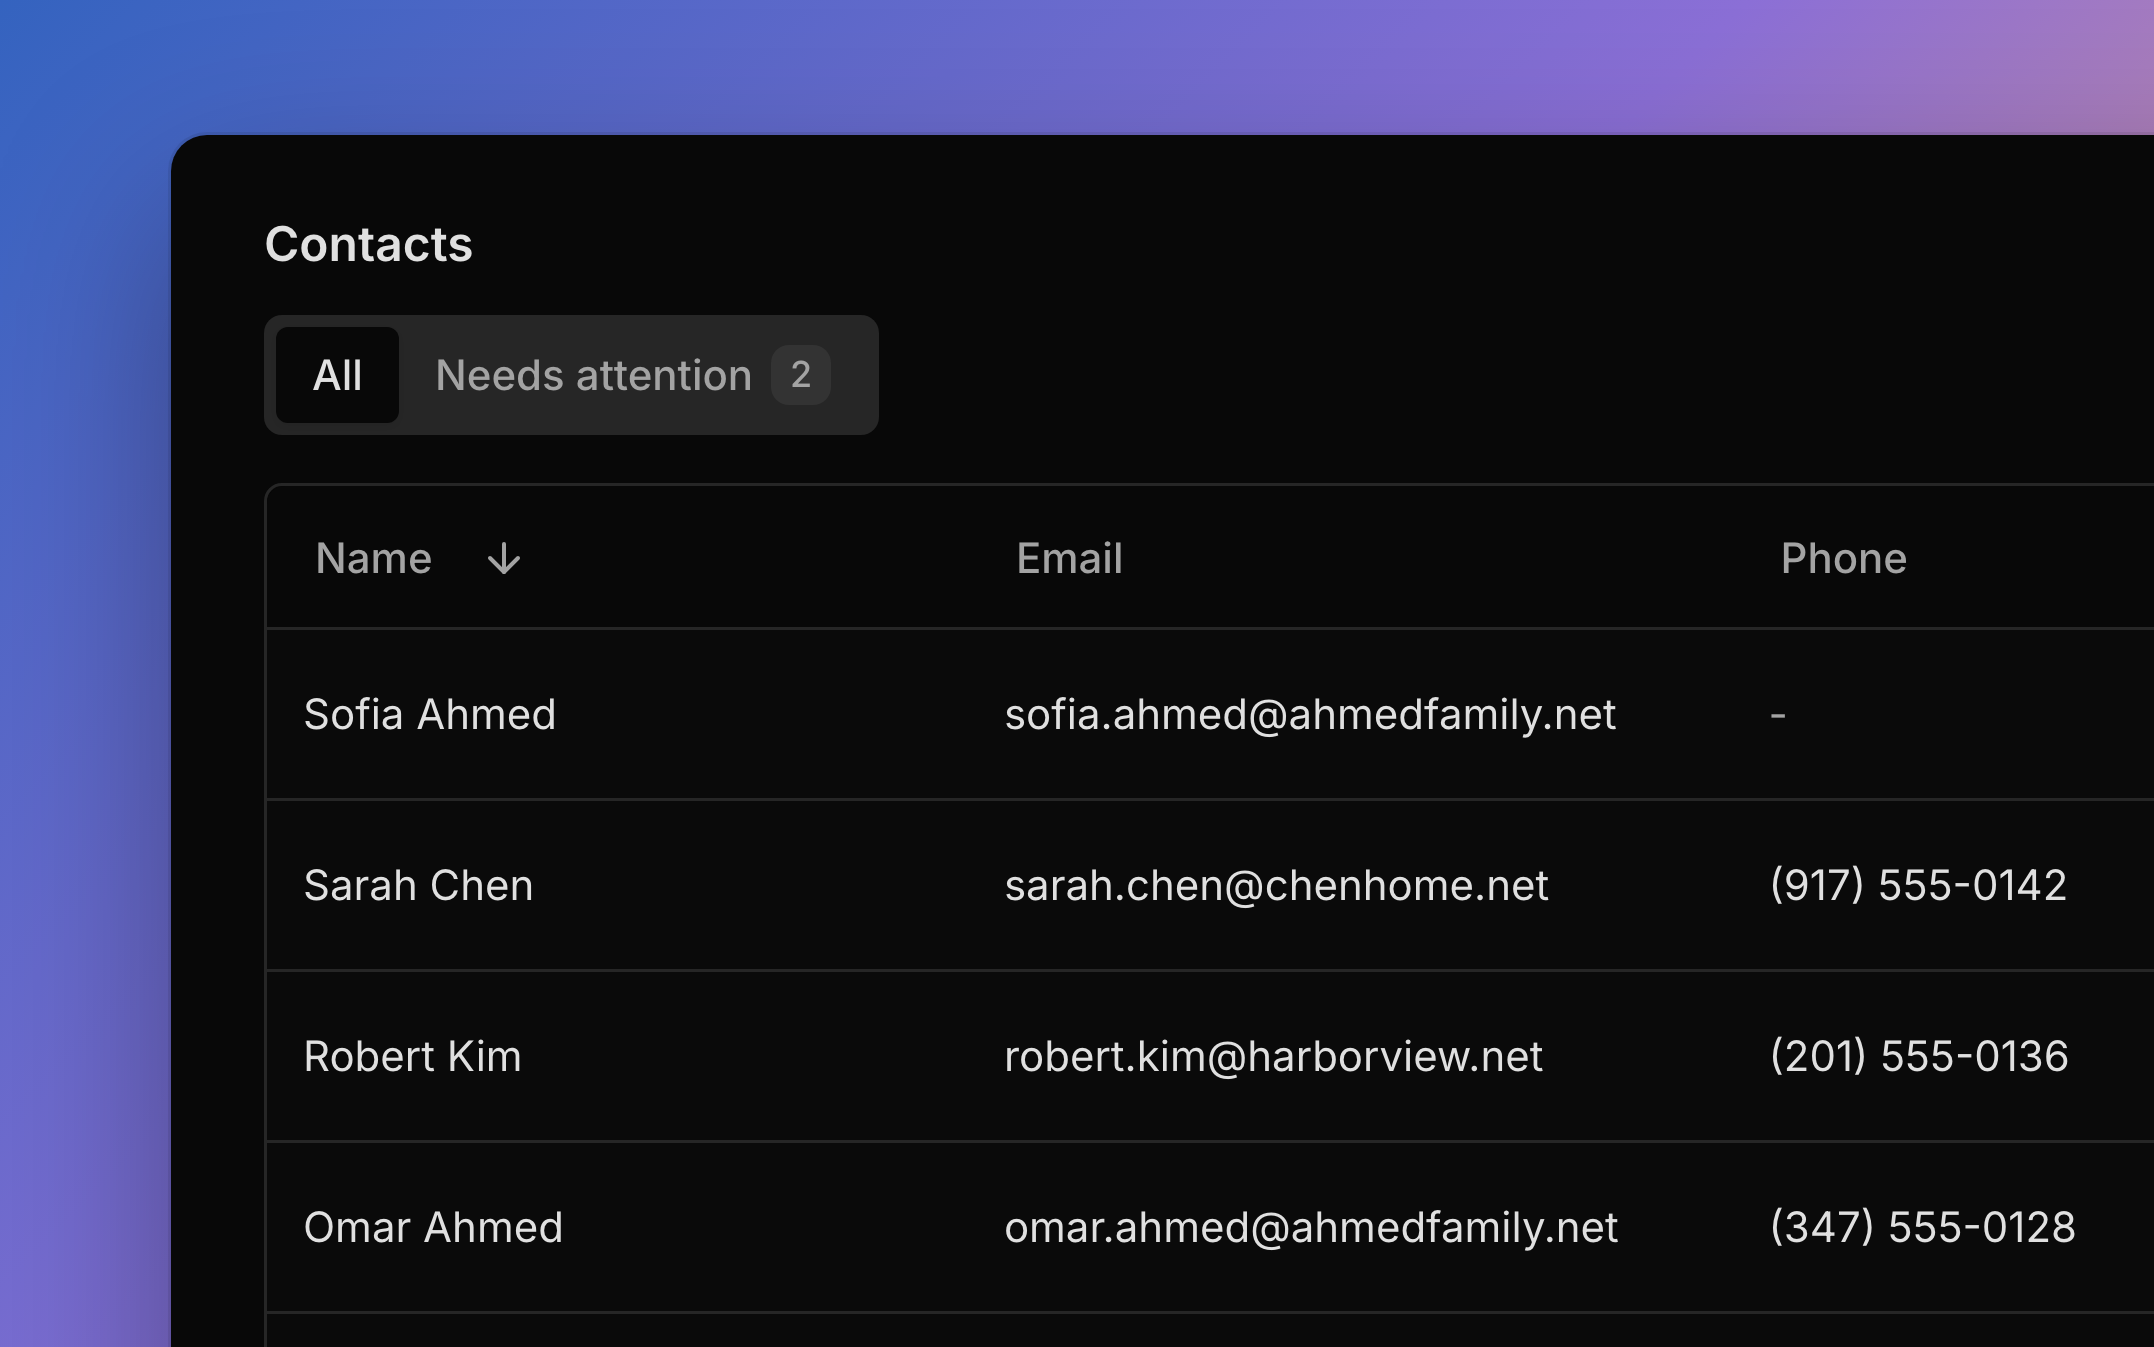Select the Sofia Ahmed name cell
Viewport: 2154px width, 1347px height.
[x=429, y=714]
